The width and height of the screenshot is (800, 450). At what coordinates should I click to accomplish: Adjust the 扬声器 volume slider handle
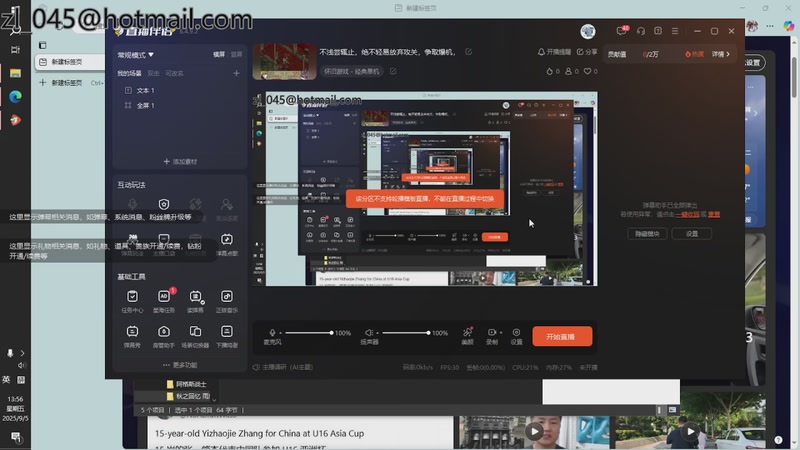428,333
